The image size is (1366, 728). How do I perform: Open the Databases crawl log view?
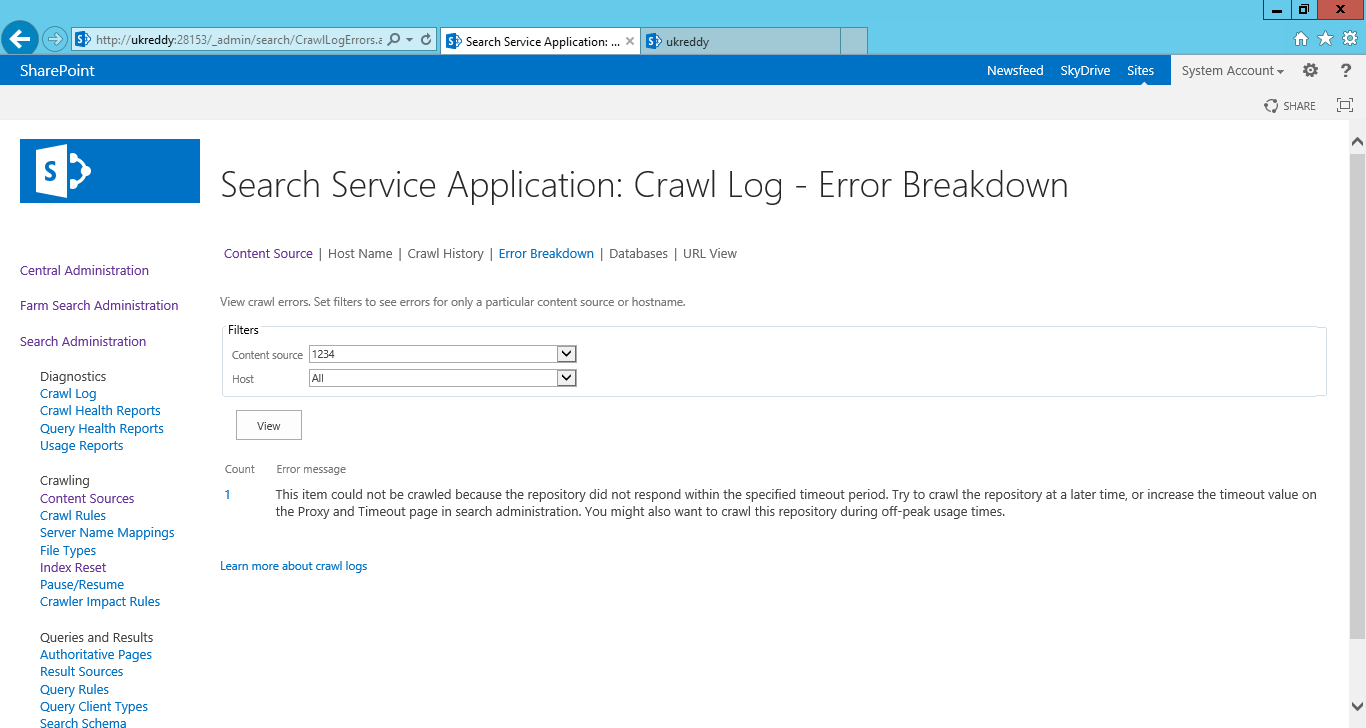click(x=638, y=253)
